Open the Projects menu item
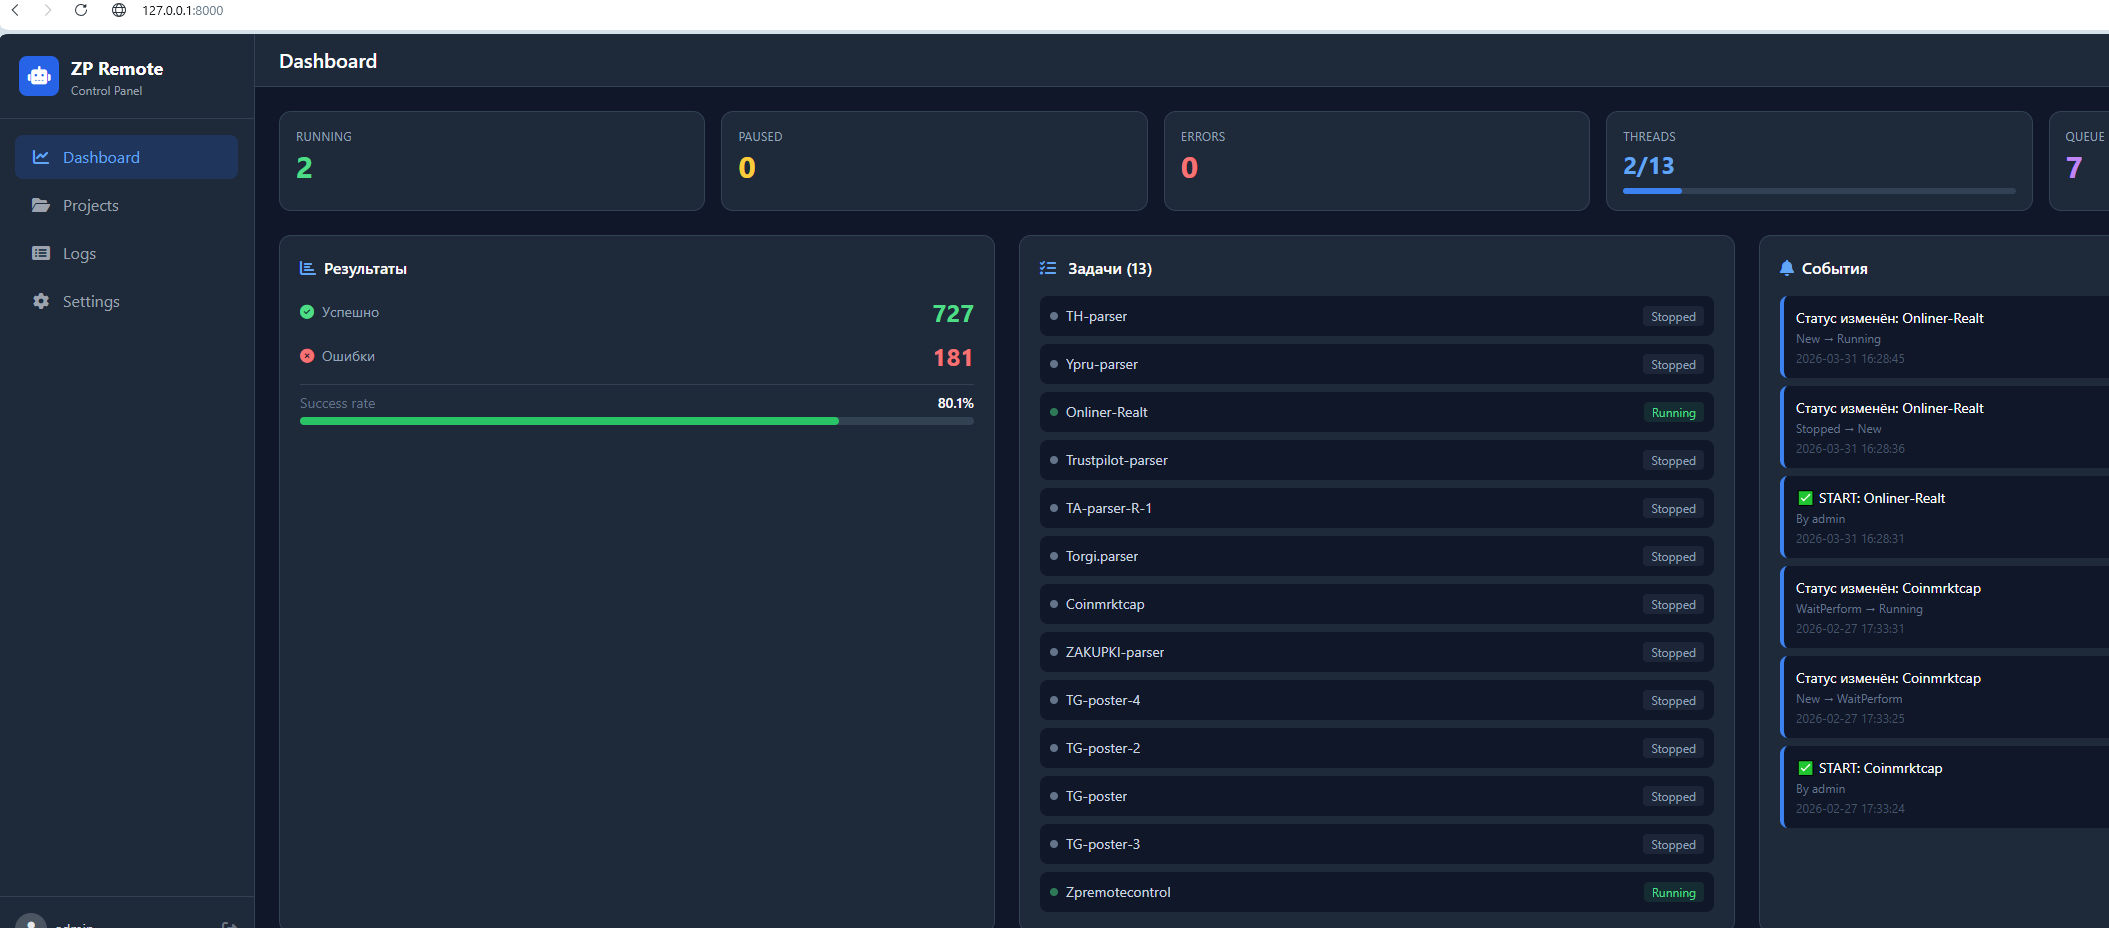The height and width of the screenshot is (928, 2109). tap(90, 205)
